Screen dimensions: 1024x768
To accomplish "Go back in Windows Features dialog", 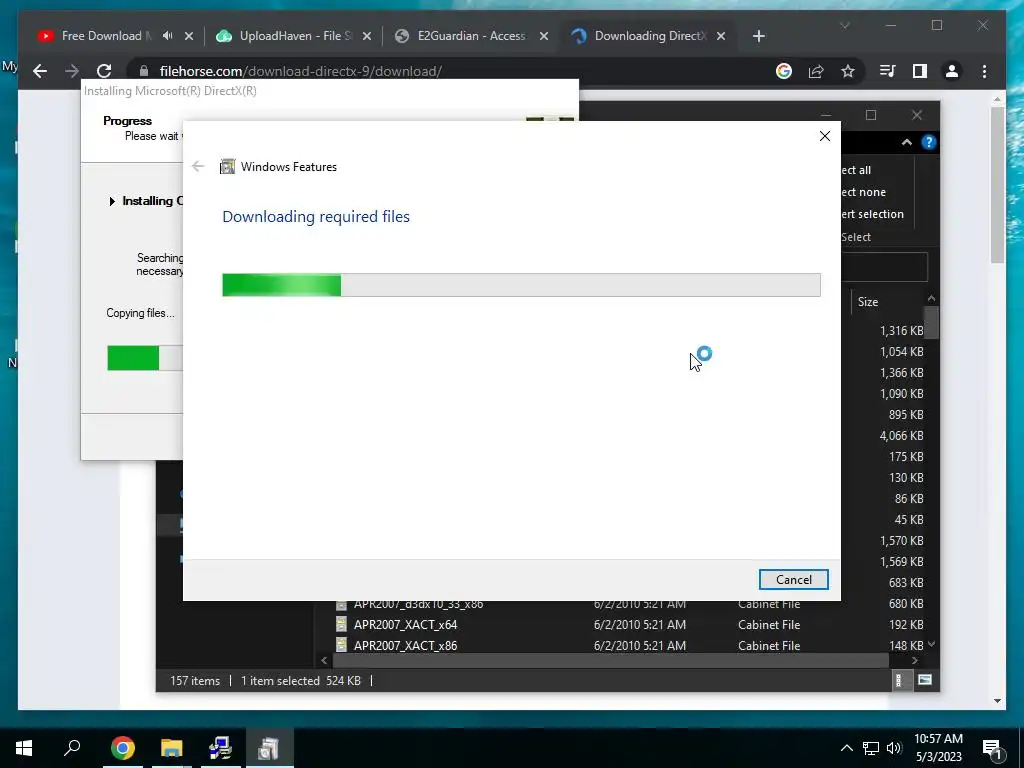I will (198, 167).
